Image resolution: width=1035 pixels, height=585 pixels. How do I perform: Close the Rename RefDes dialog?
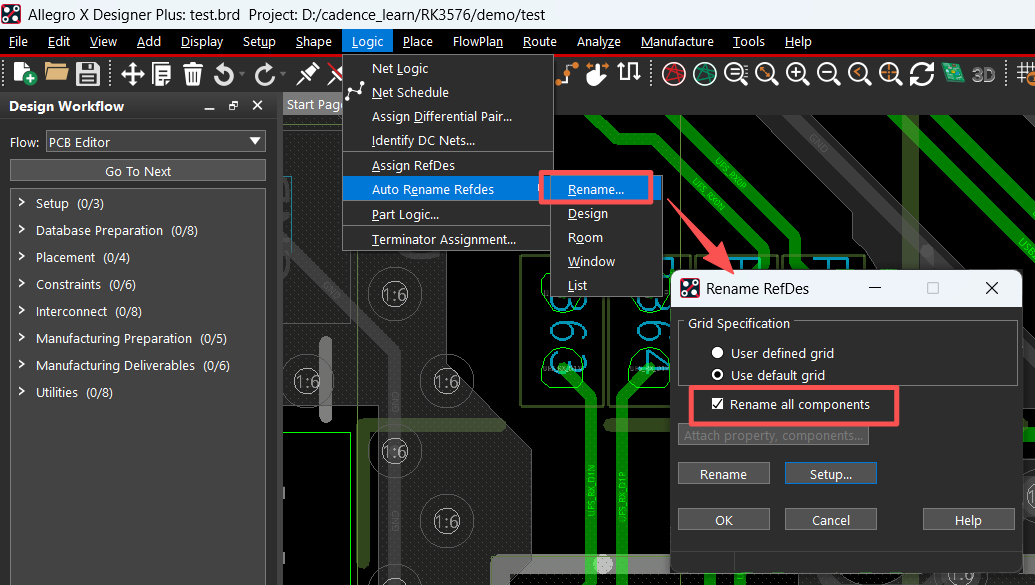click(991, 288)
